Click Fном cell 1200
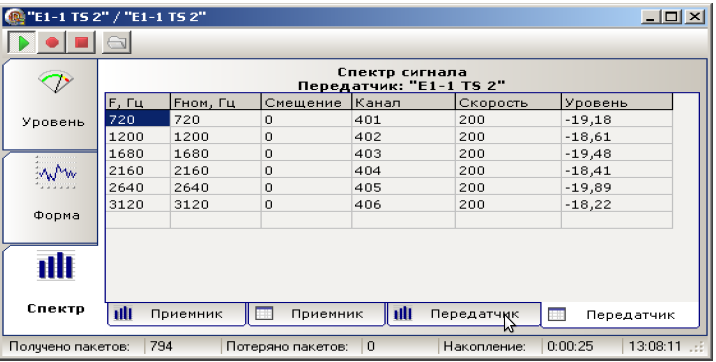 tap(216, 136)
